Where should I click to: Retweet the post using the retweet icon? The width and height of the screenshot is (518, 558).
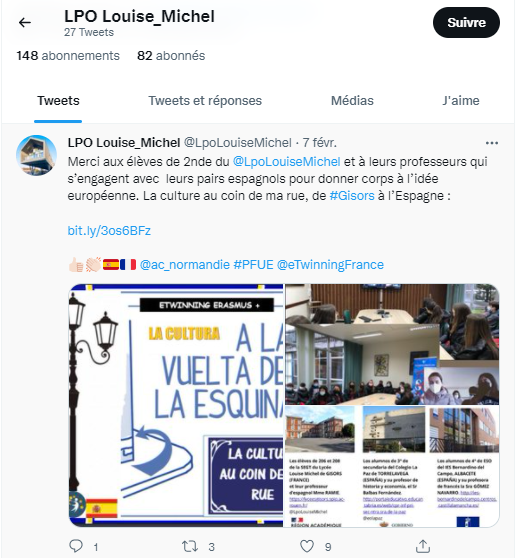190,546
